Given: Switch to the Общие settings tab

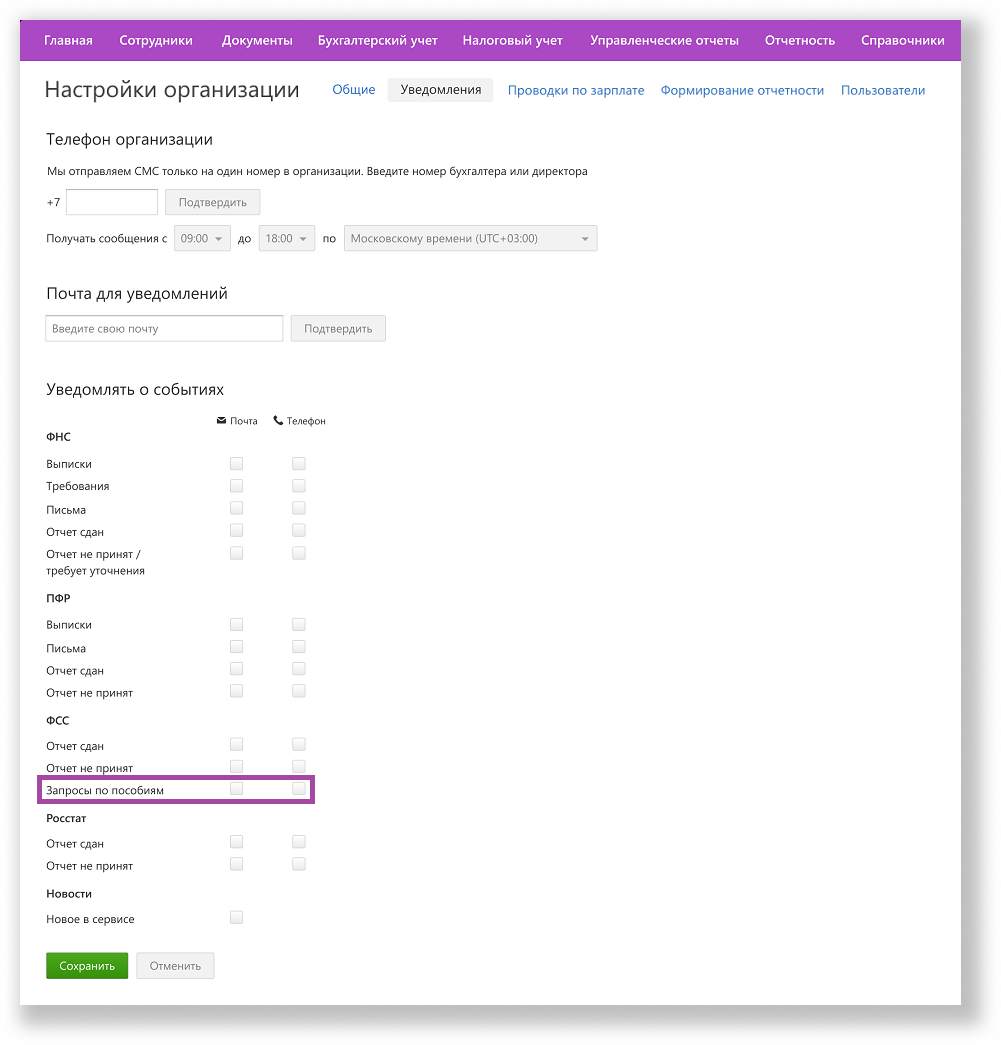Looking at the screenshot, I should pos(354,90).
